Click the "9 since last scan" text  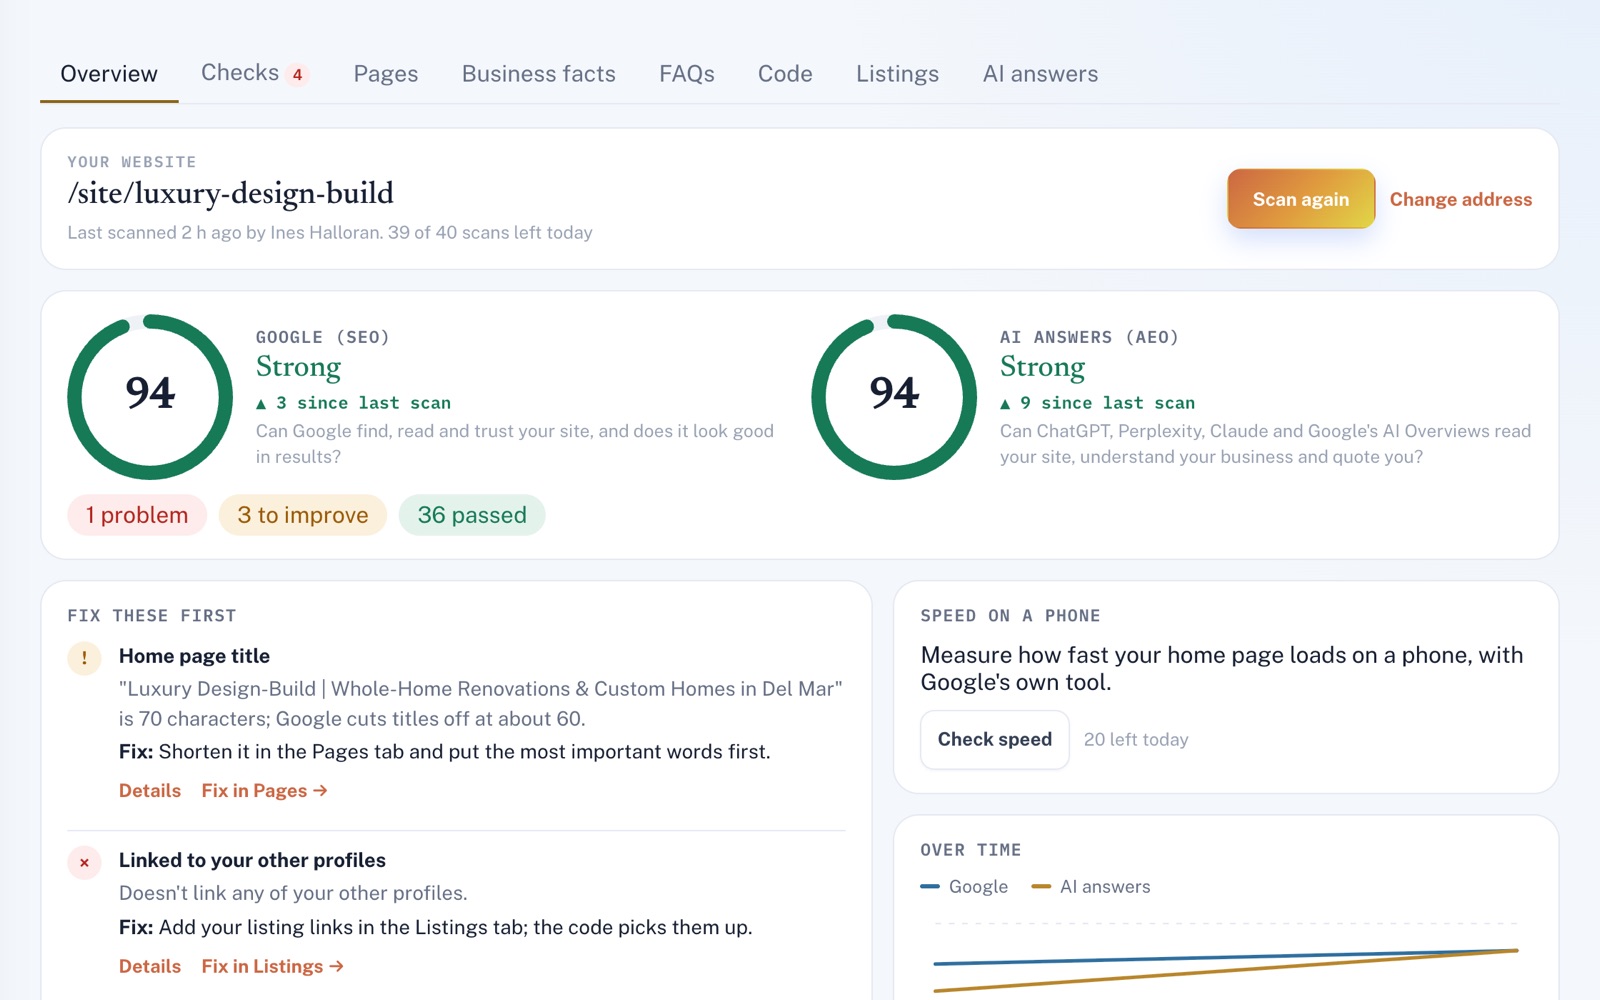click(x=1098, y=403)
